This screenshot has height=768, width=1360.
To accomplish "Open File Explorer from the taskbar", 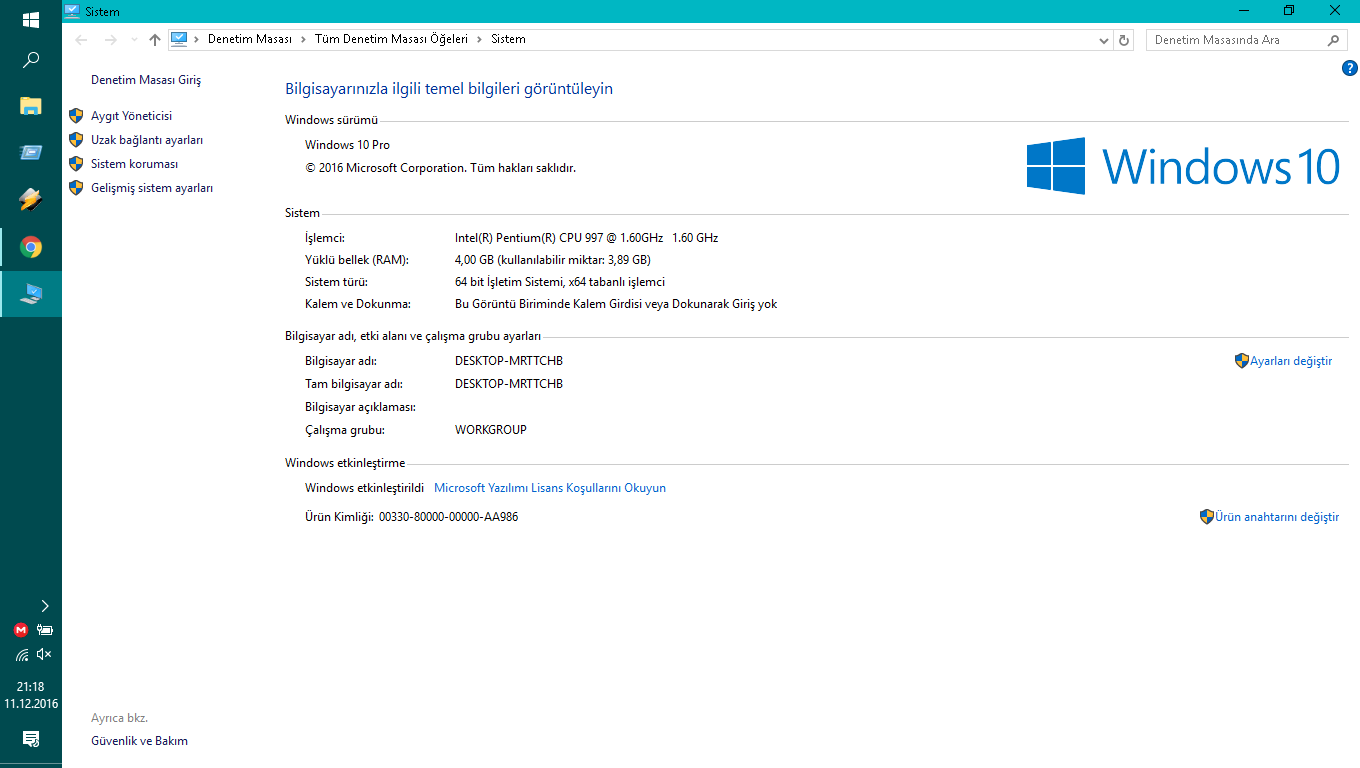I will (30, 106).
